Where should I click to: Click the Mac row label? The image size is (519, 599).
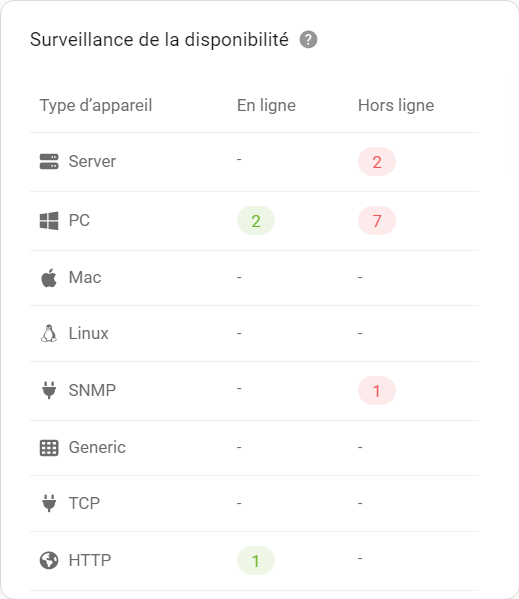(x=85, y=277)
